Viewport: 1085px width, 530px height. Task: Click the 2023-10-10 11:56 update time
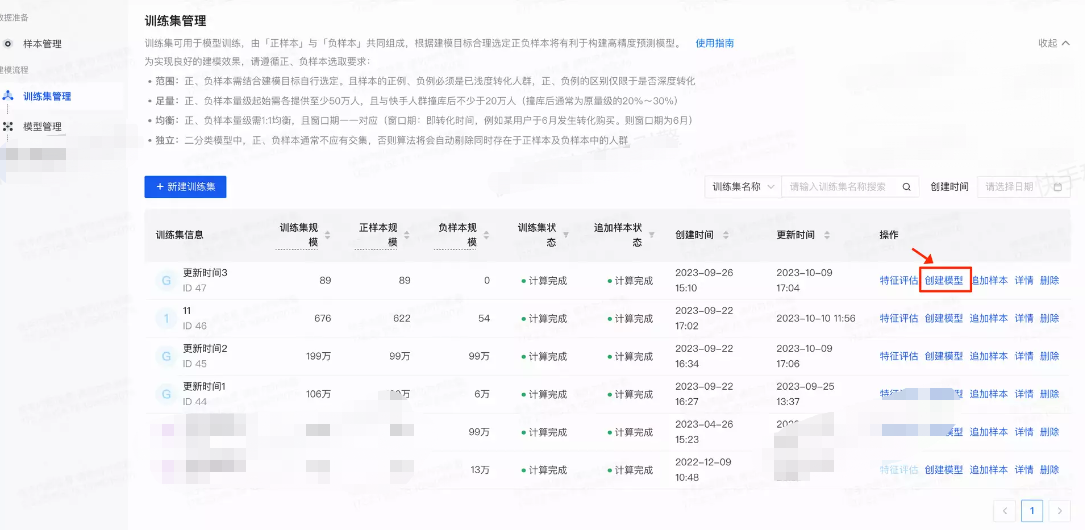point(816,318)
